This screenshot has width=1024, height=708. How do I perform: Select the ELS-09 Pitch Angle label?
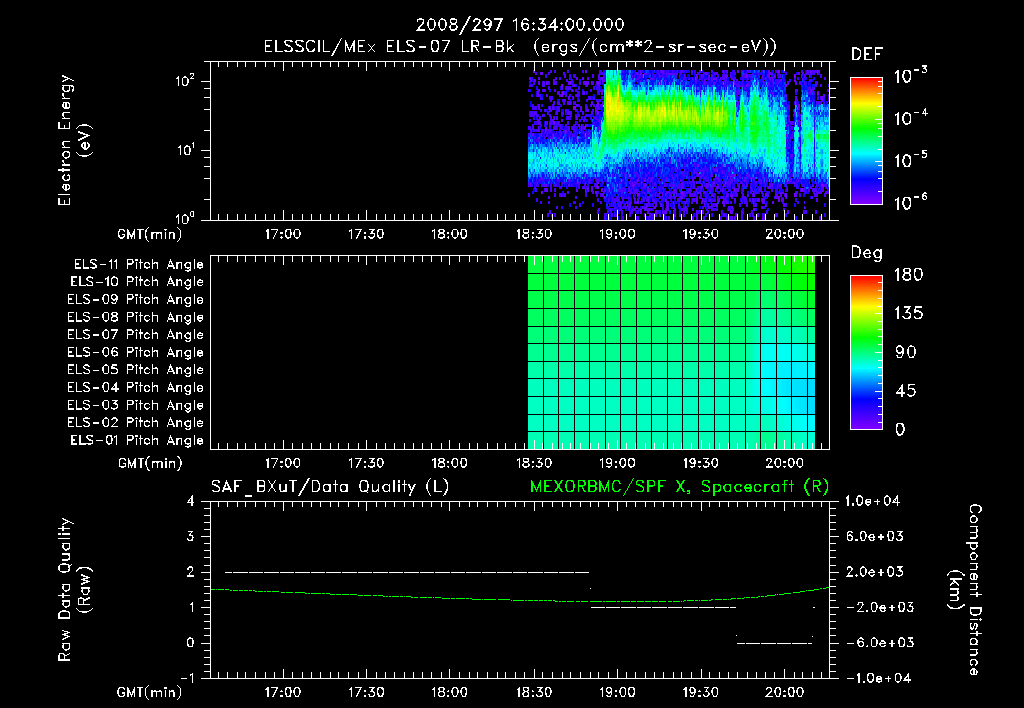[x=136, y=300]
